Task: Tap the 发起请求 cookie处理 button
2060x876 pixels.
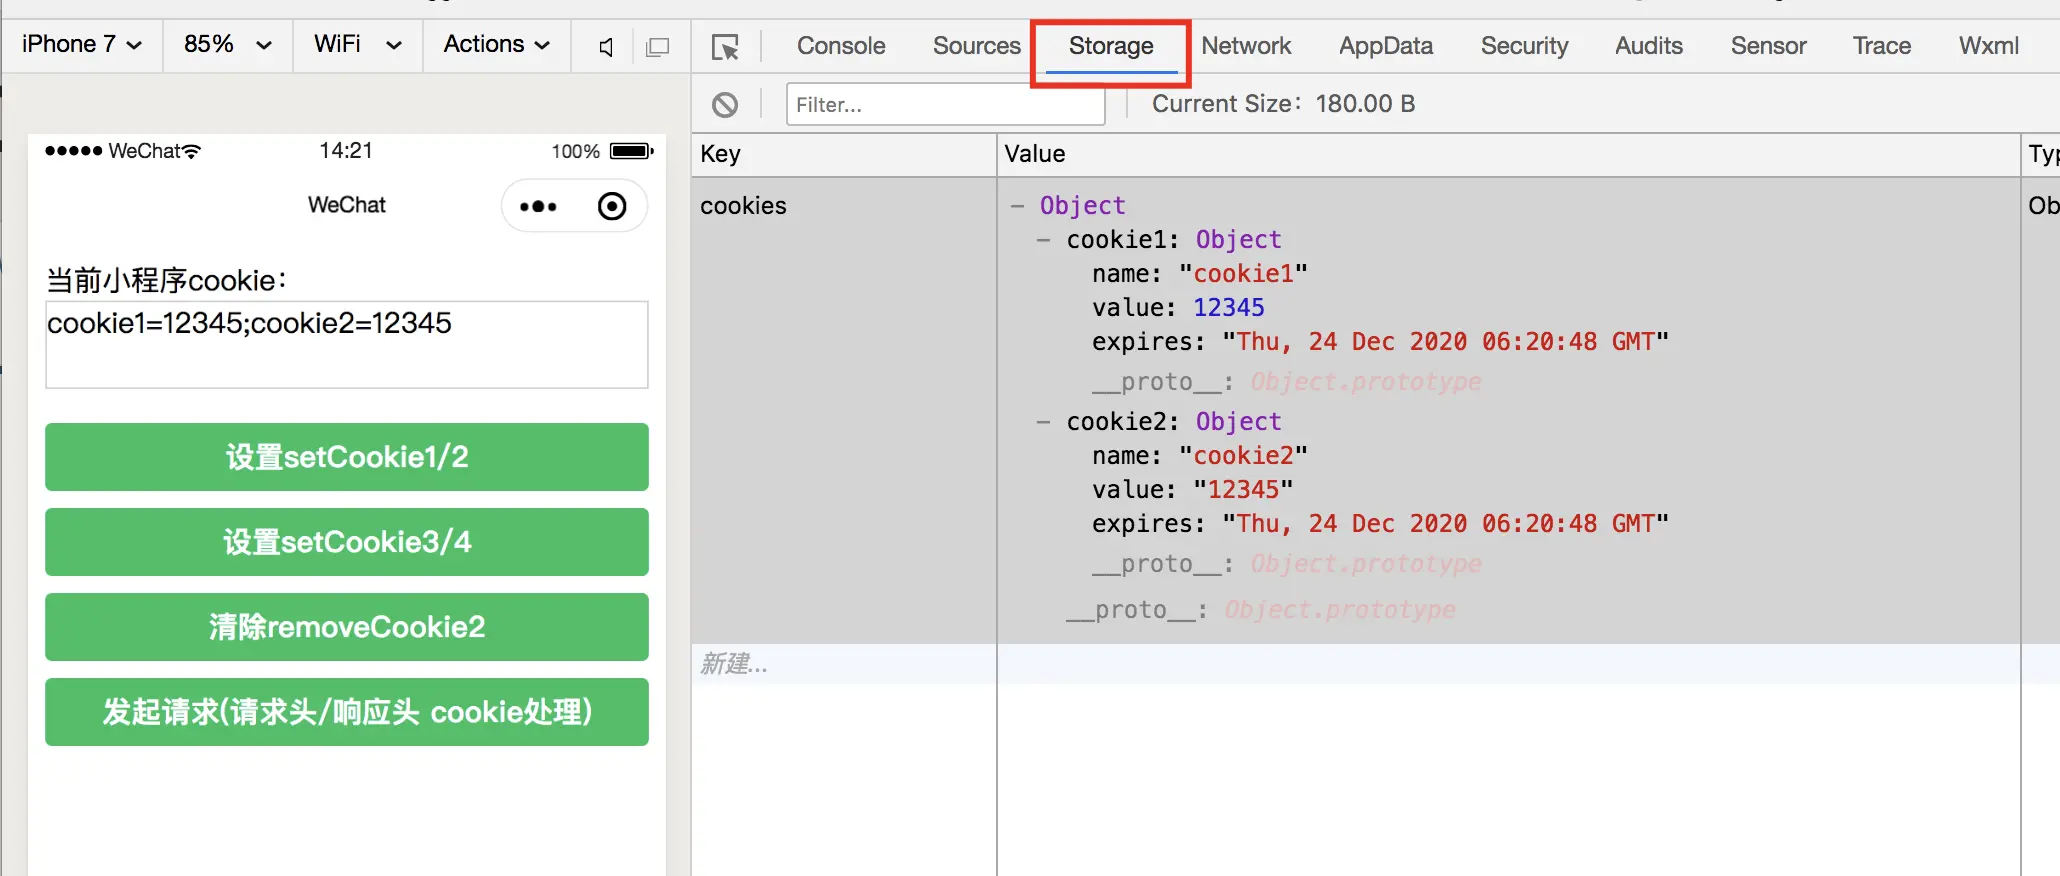Action: tap(347, 712)
